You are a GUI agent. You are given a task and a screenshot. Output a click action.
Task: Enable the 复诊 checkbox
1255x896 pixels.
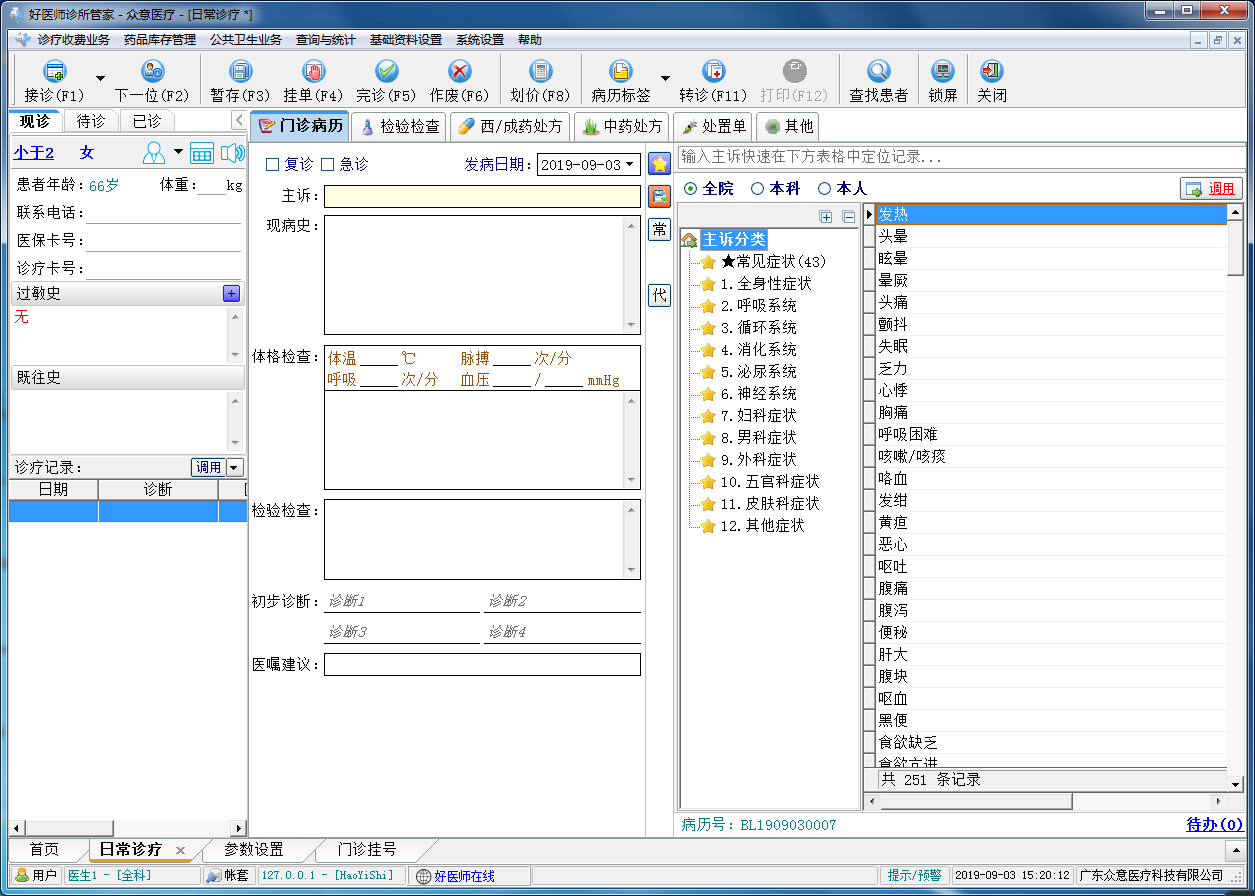pyautogui.click(x=273, y=164)
